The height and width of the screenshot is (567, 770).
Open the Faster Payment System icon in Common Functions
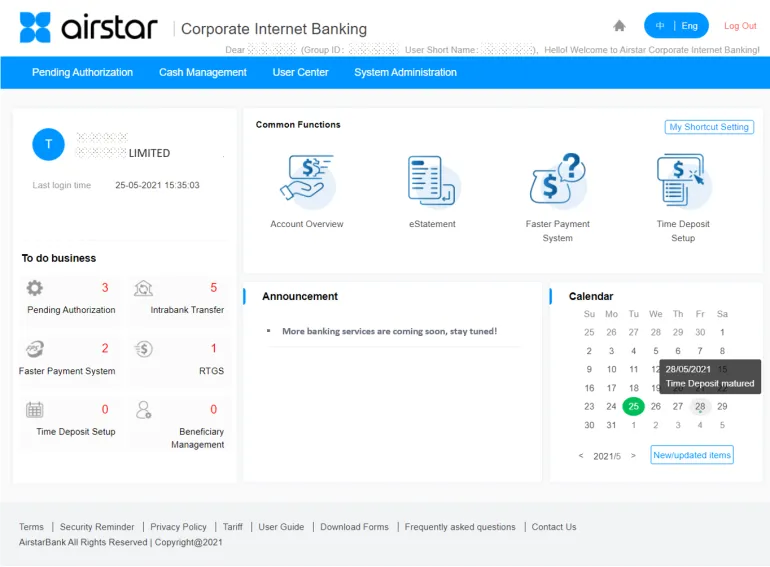tap(558, 180)
